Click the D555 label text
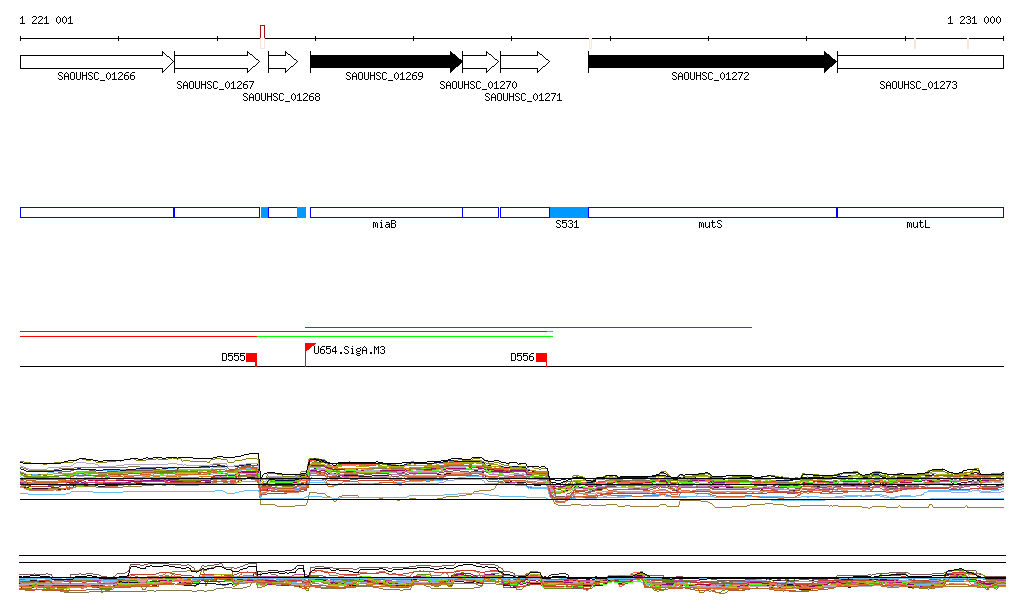 233,358
